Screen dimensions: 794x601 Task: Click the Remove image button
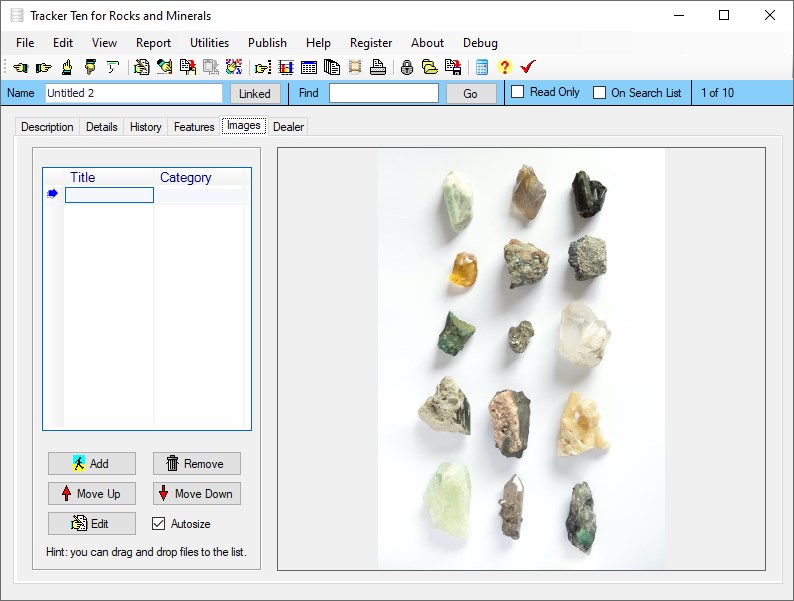pyautogui.click(x=197, y=463)
